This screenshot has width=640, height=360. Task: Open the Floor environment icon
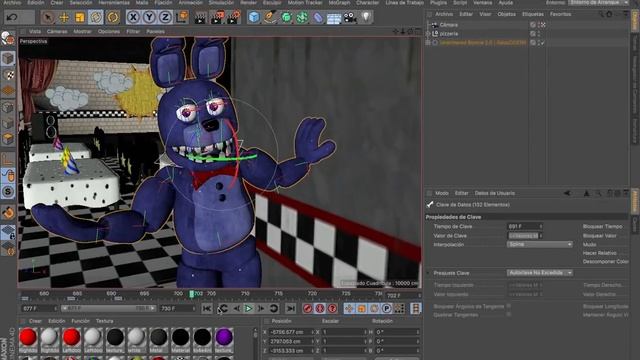point(334,18)
